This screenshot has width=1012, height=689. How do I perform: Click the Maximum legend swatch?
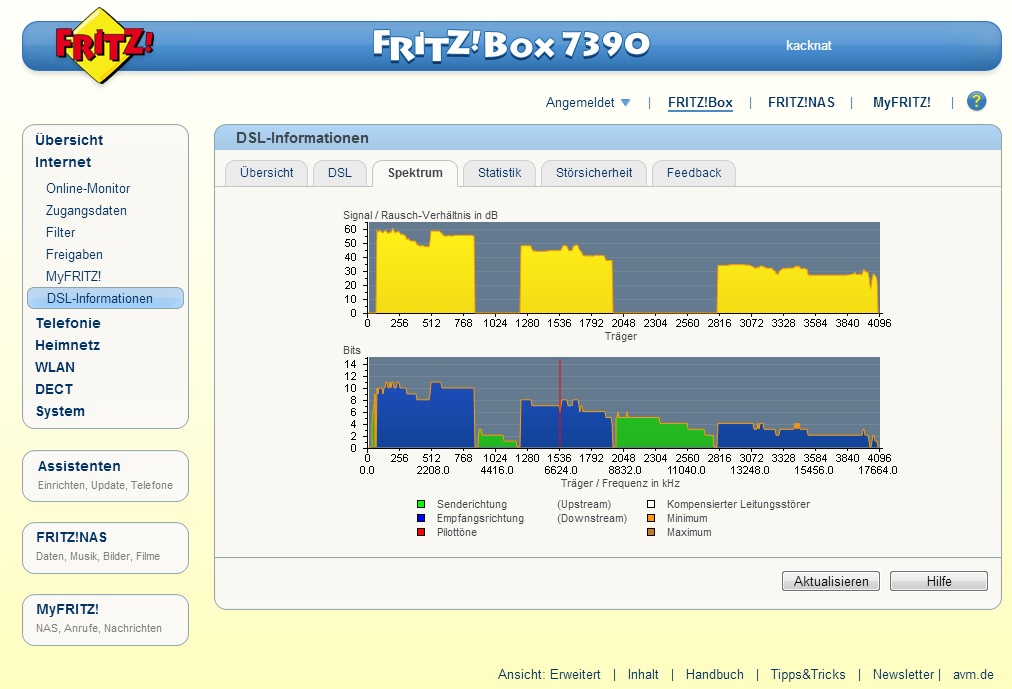click(651, 532)
